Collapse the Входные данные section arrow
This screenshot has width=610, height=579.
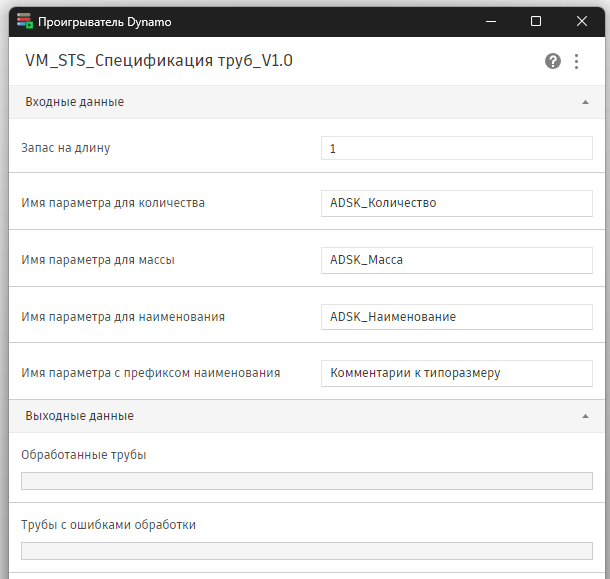[585, 102]
